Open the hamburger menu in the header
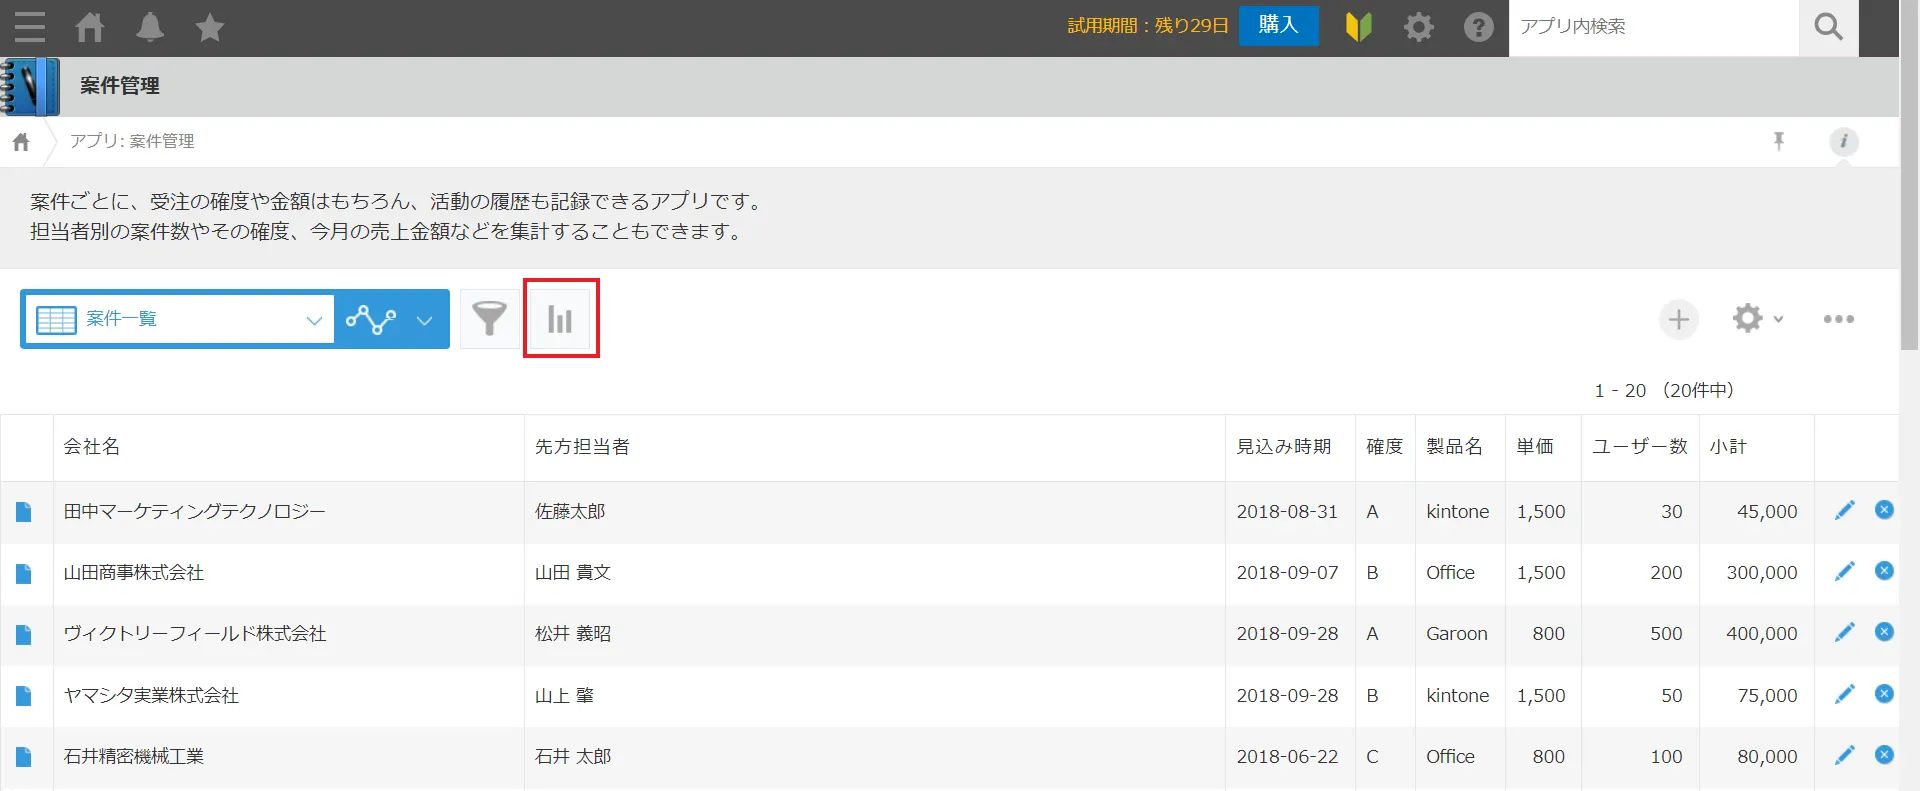Screen dimensions: 1920x791 click(x=29, y=27)
